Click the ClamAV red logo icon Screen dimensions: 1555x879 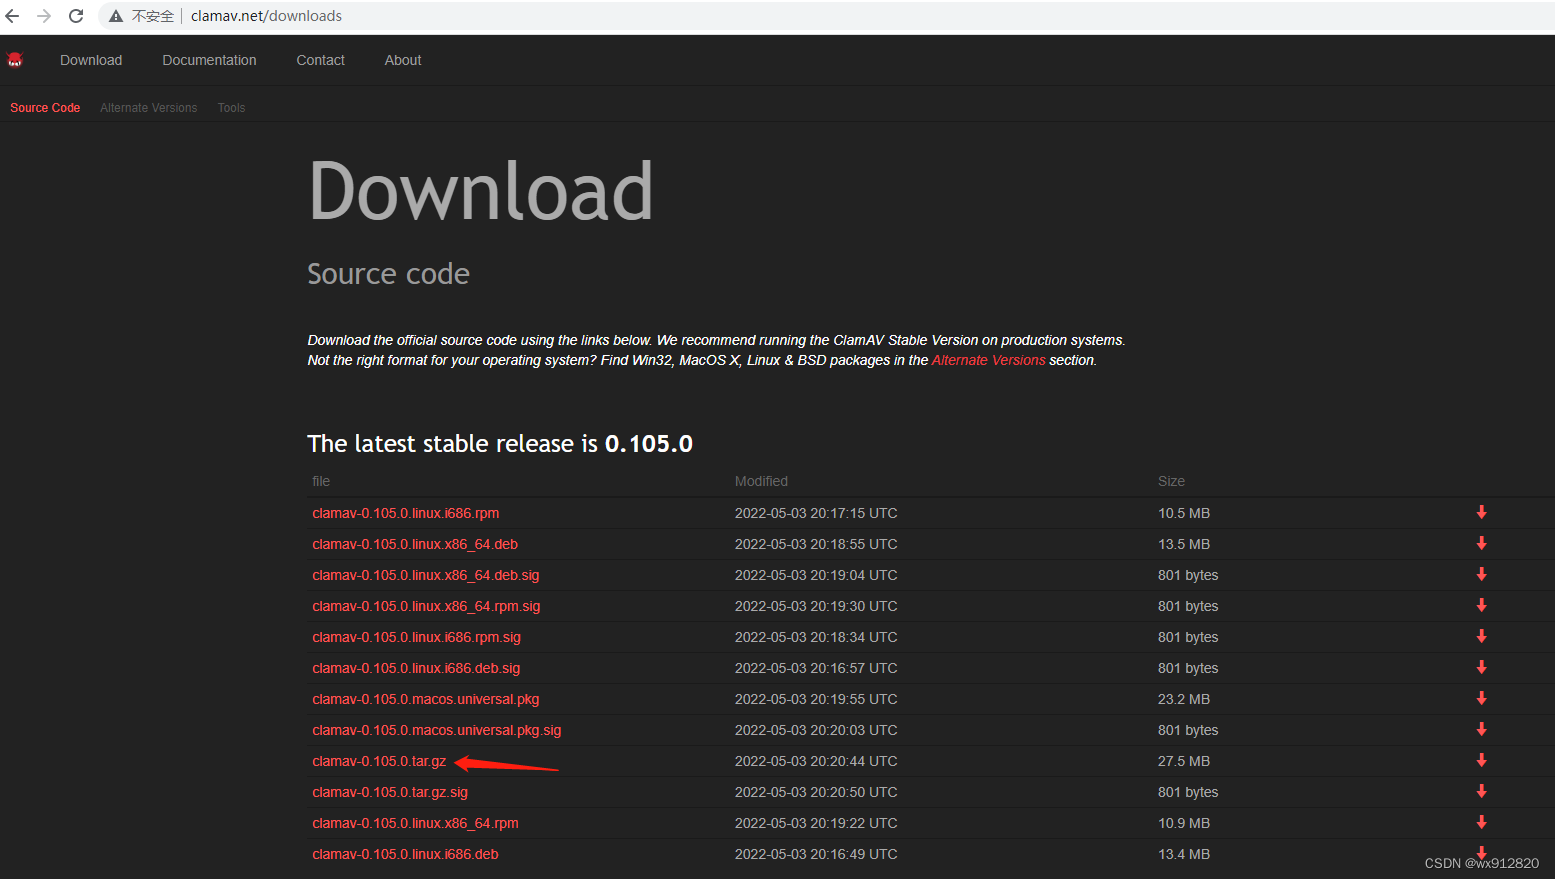point(15,60)
